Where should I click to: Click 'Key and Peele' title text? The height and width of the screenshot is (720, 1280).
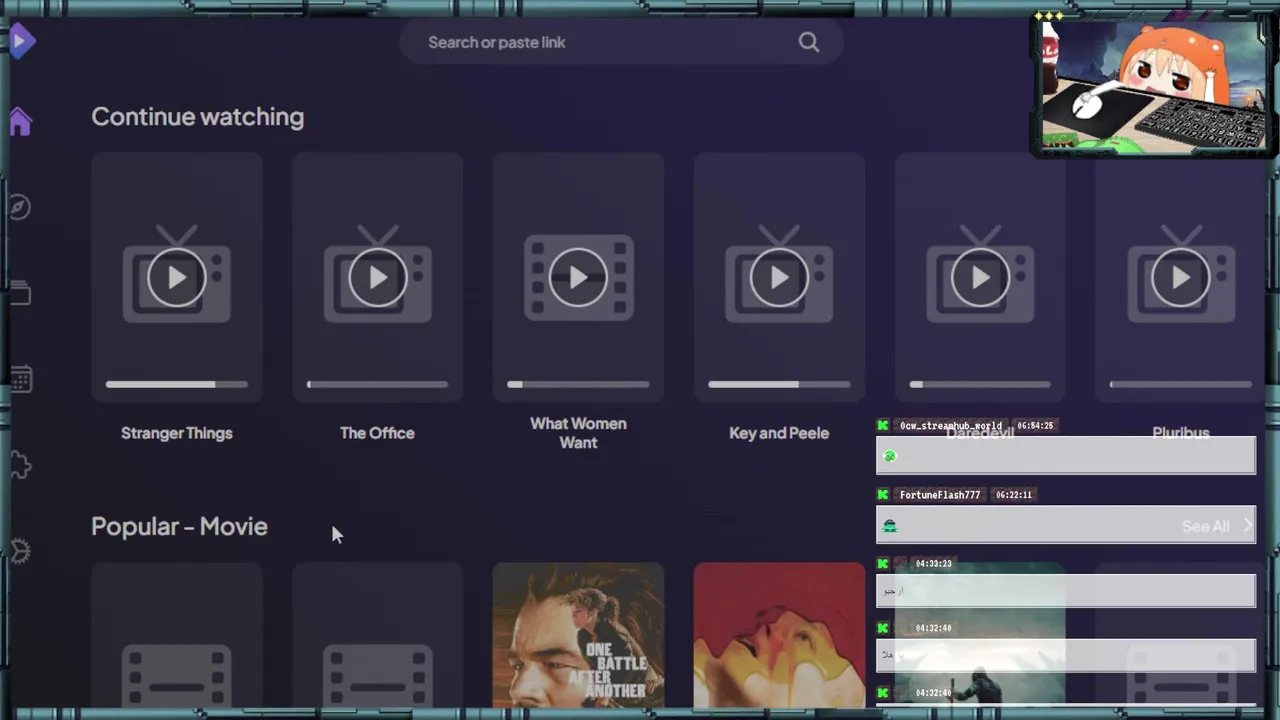[x=779, y=433]
